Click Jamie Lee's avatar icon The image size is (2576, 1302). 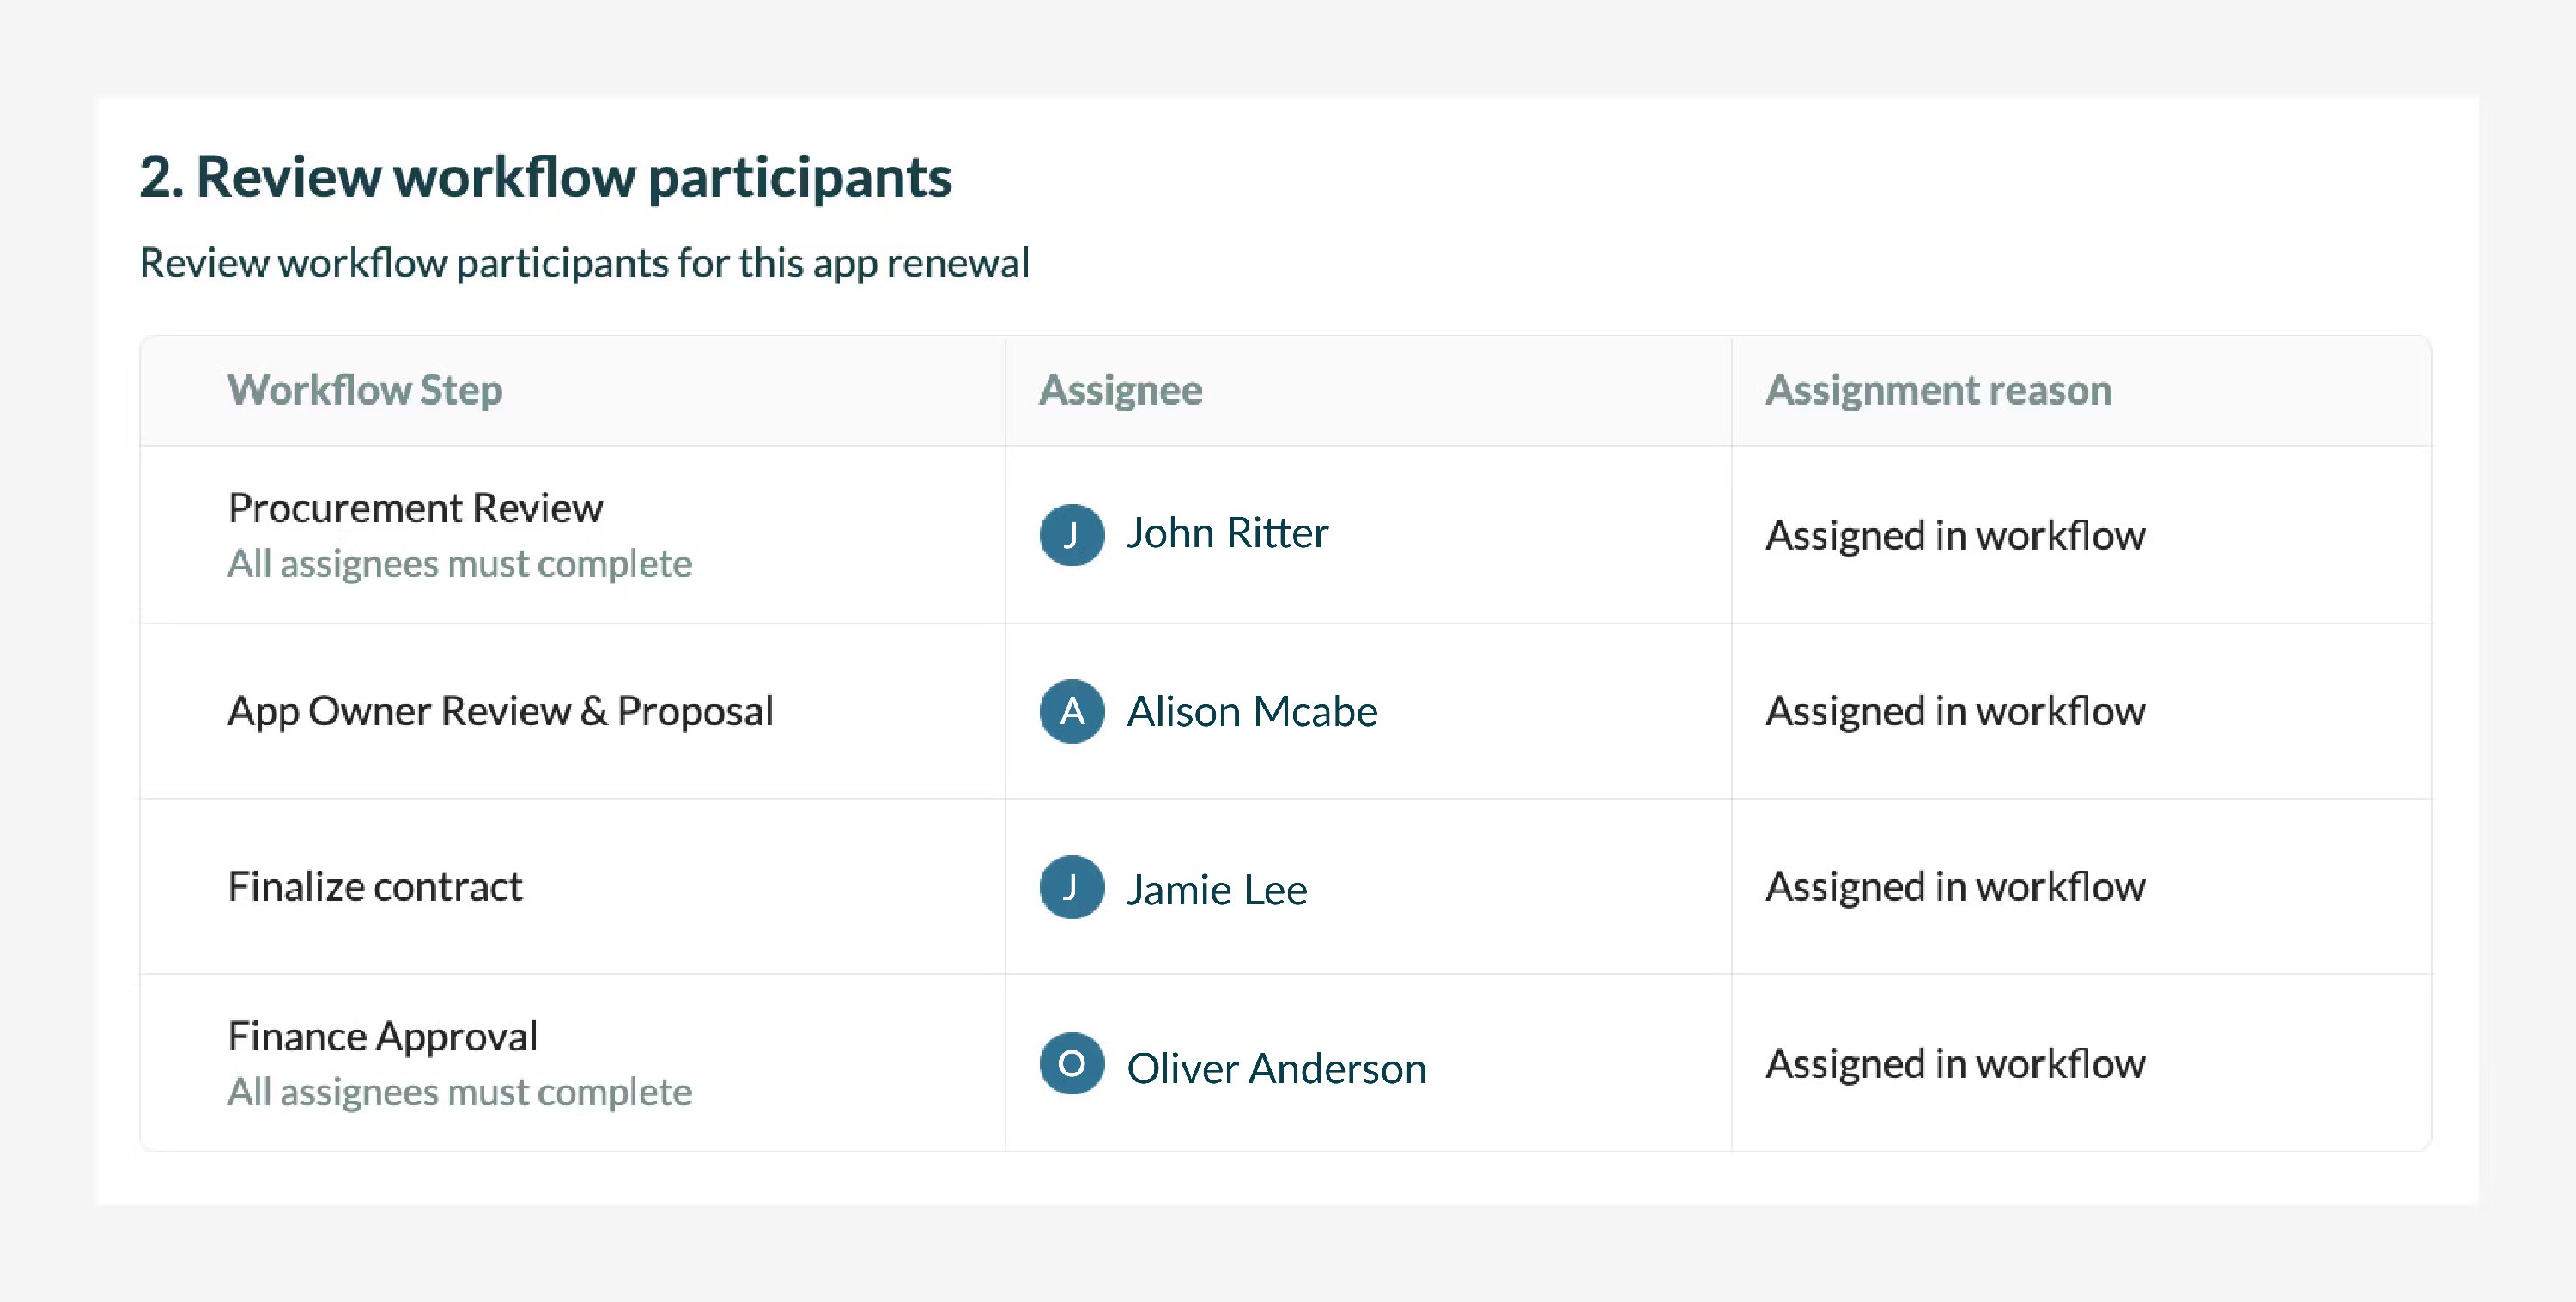tap(1071, 887)
